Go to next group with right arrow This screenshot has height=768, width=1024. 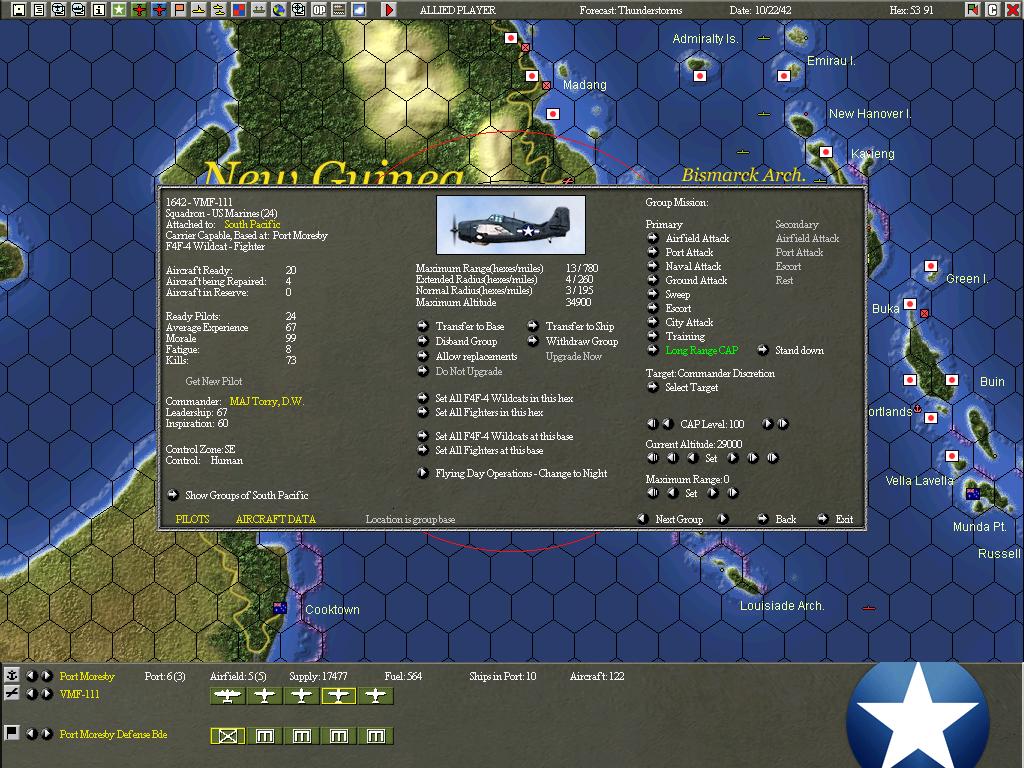723,519
